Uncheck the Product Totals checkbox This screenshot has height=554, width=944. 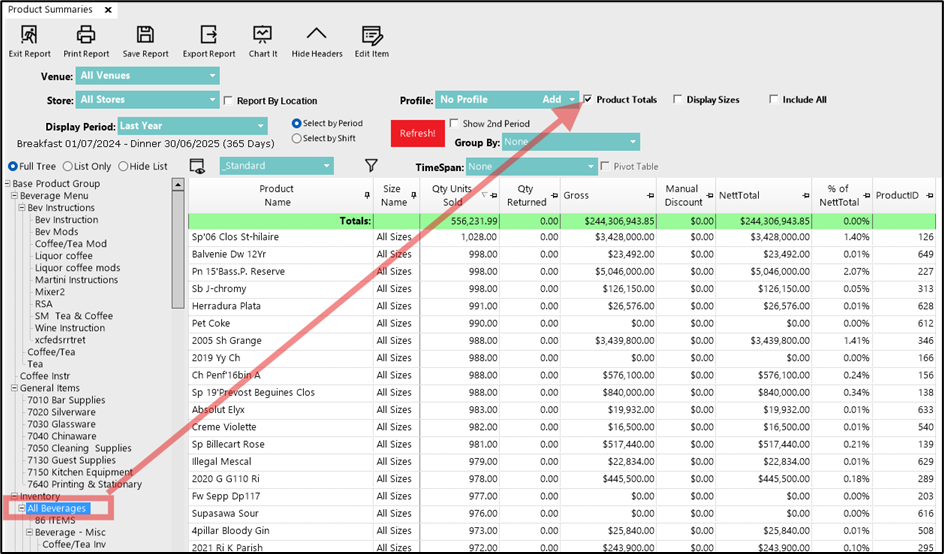pyautogui.click(x=588, y=100)
